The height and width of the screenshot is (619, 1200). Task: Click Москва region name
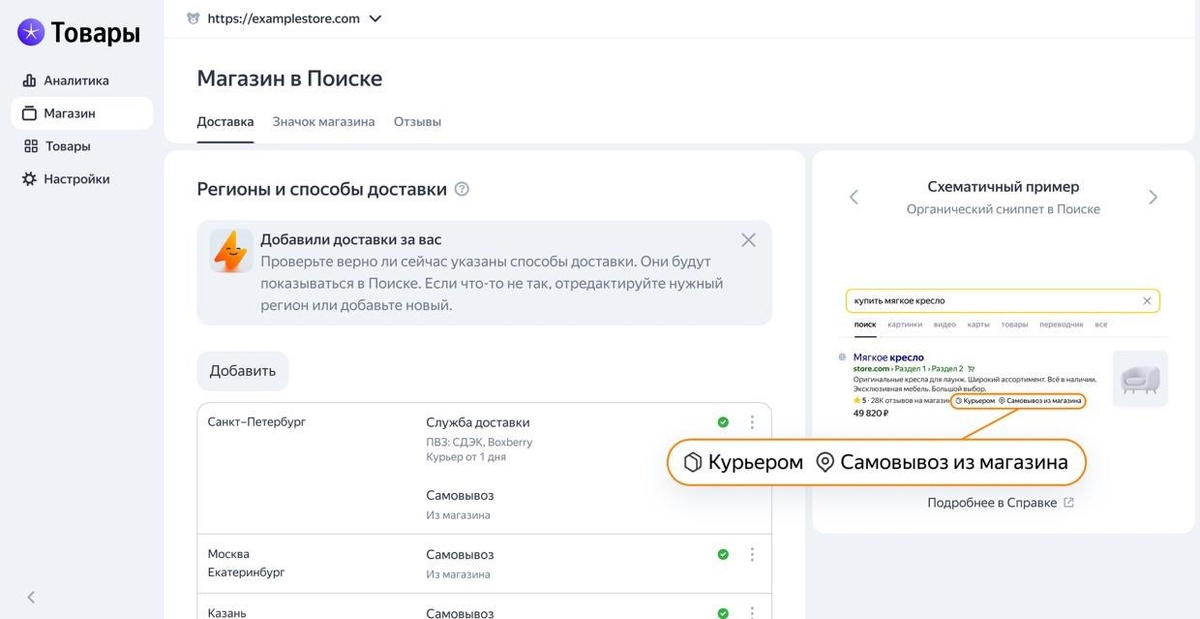[x=229, y=554]
